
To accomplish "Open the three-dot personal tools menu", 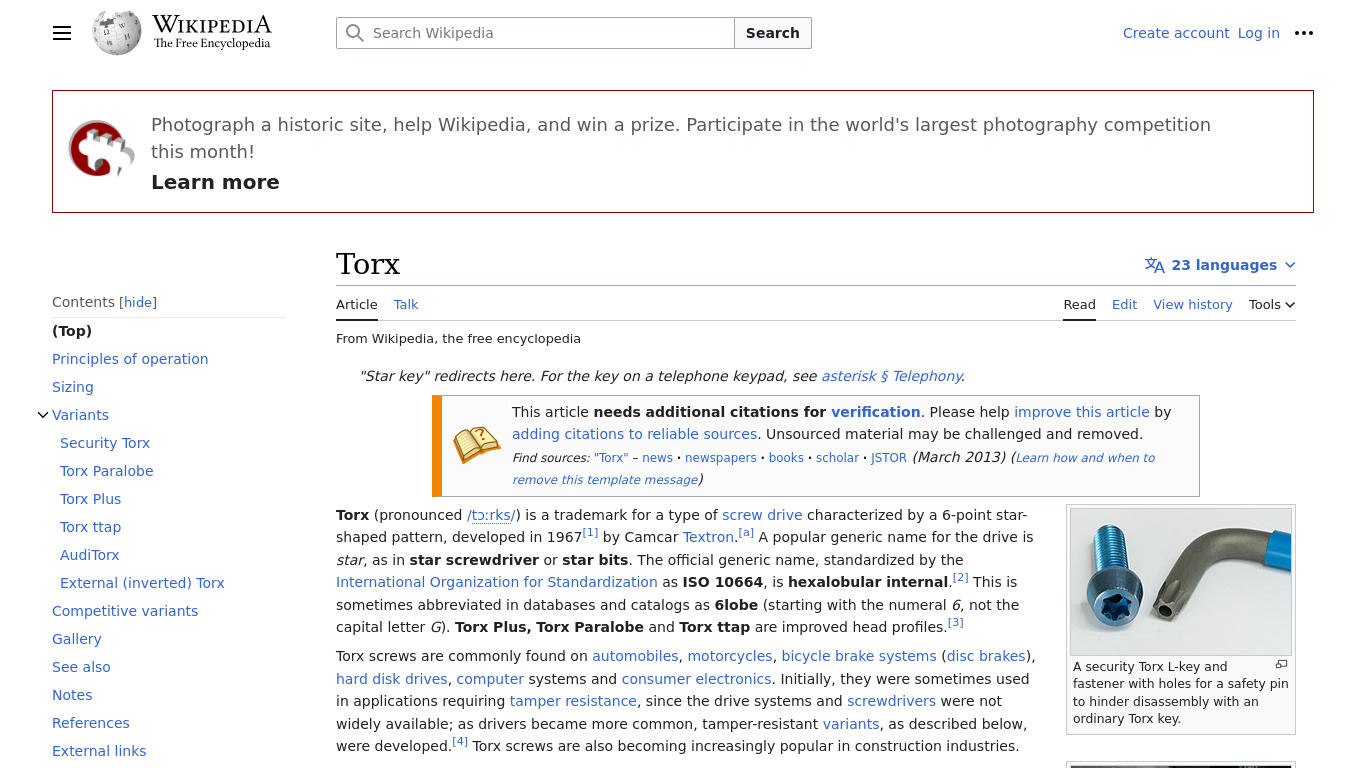I will tap(1304, 33).
